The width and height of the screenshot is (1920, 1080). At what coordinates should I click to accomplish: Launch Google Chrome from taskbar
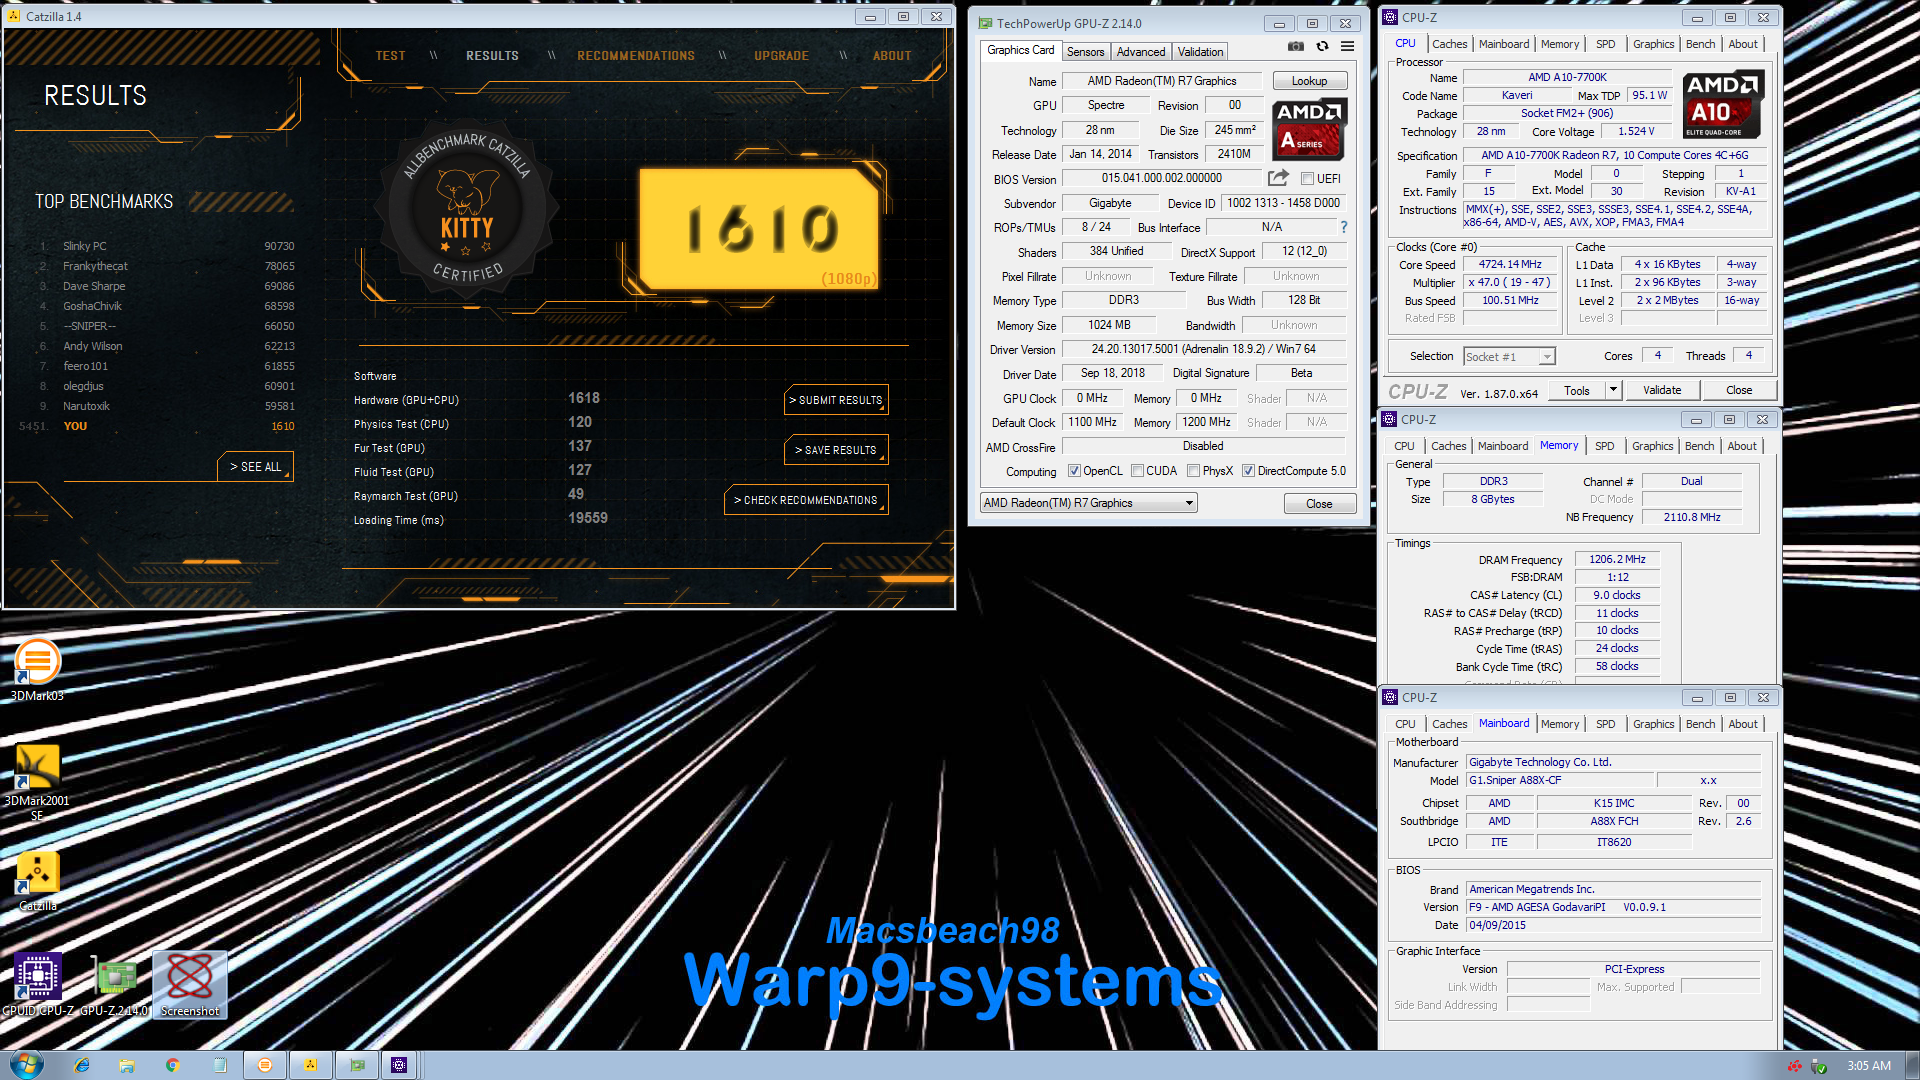click(172, 1065)
